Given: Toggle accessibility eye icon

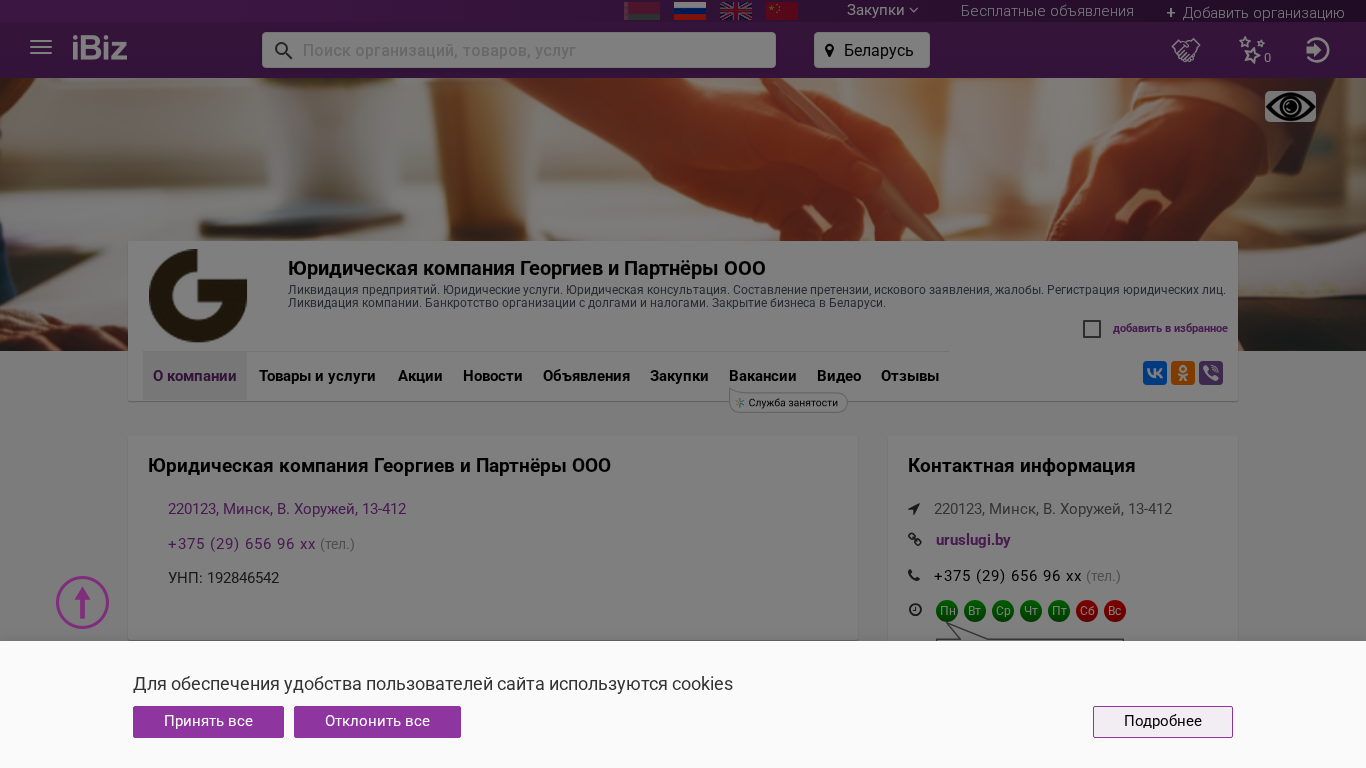Looking at the screenshot, I should pos(1290,107).
